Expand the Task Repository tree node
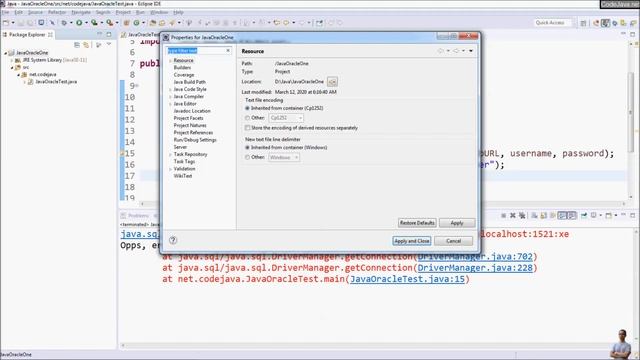640x360 pixels. (x=170, y=155)
